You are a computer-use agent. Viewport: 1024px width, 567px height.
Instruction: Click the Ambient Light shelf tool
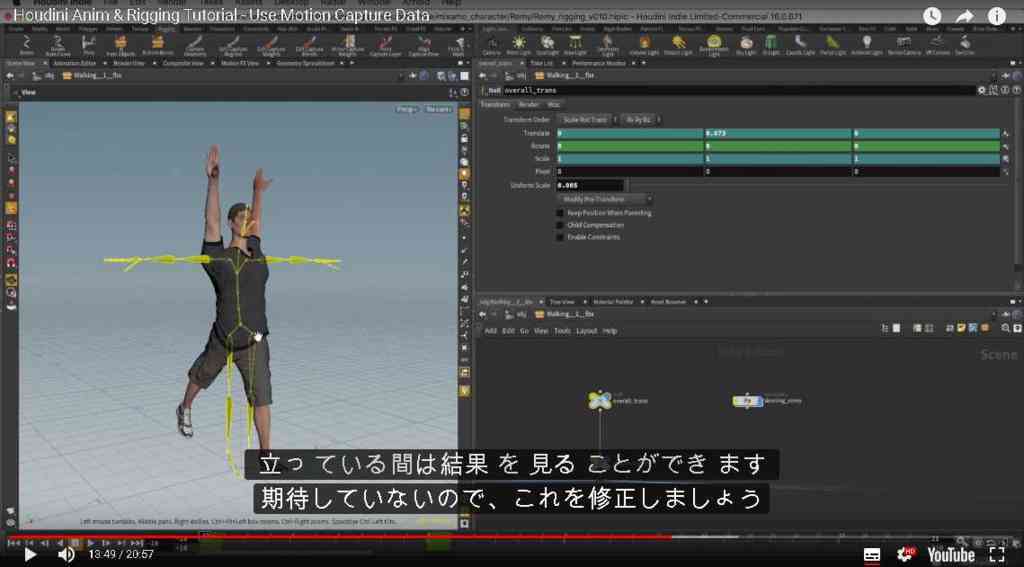(867, 45)
